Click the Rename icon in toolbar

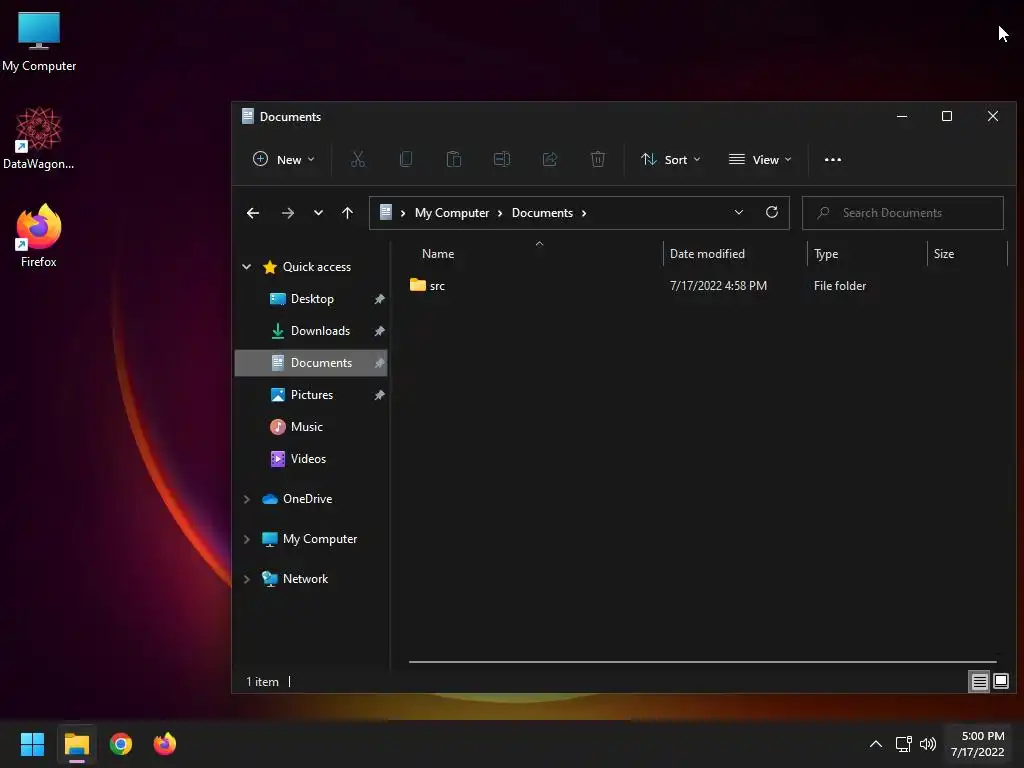tap(502, 159)
